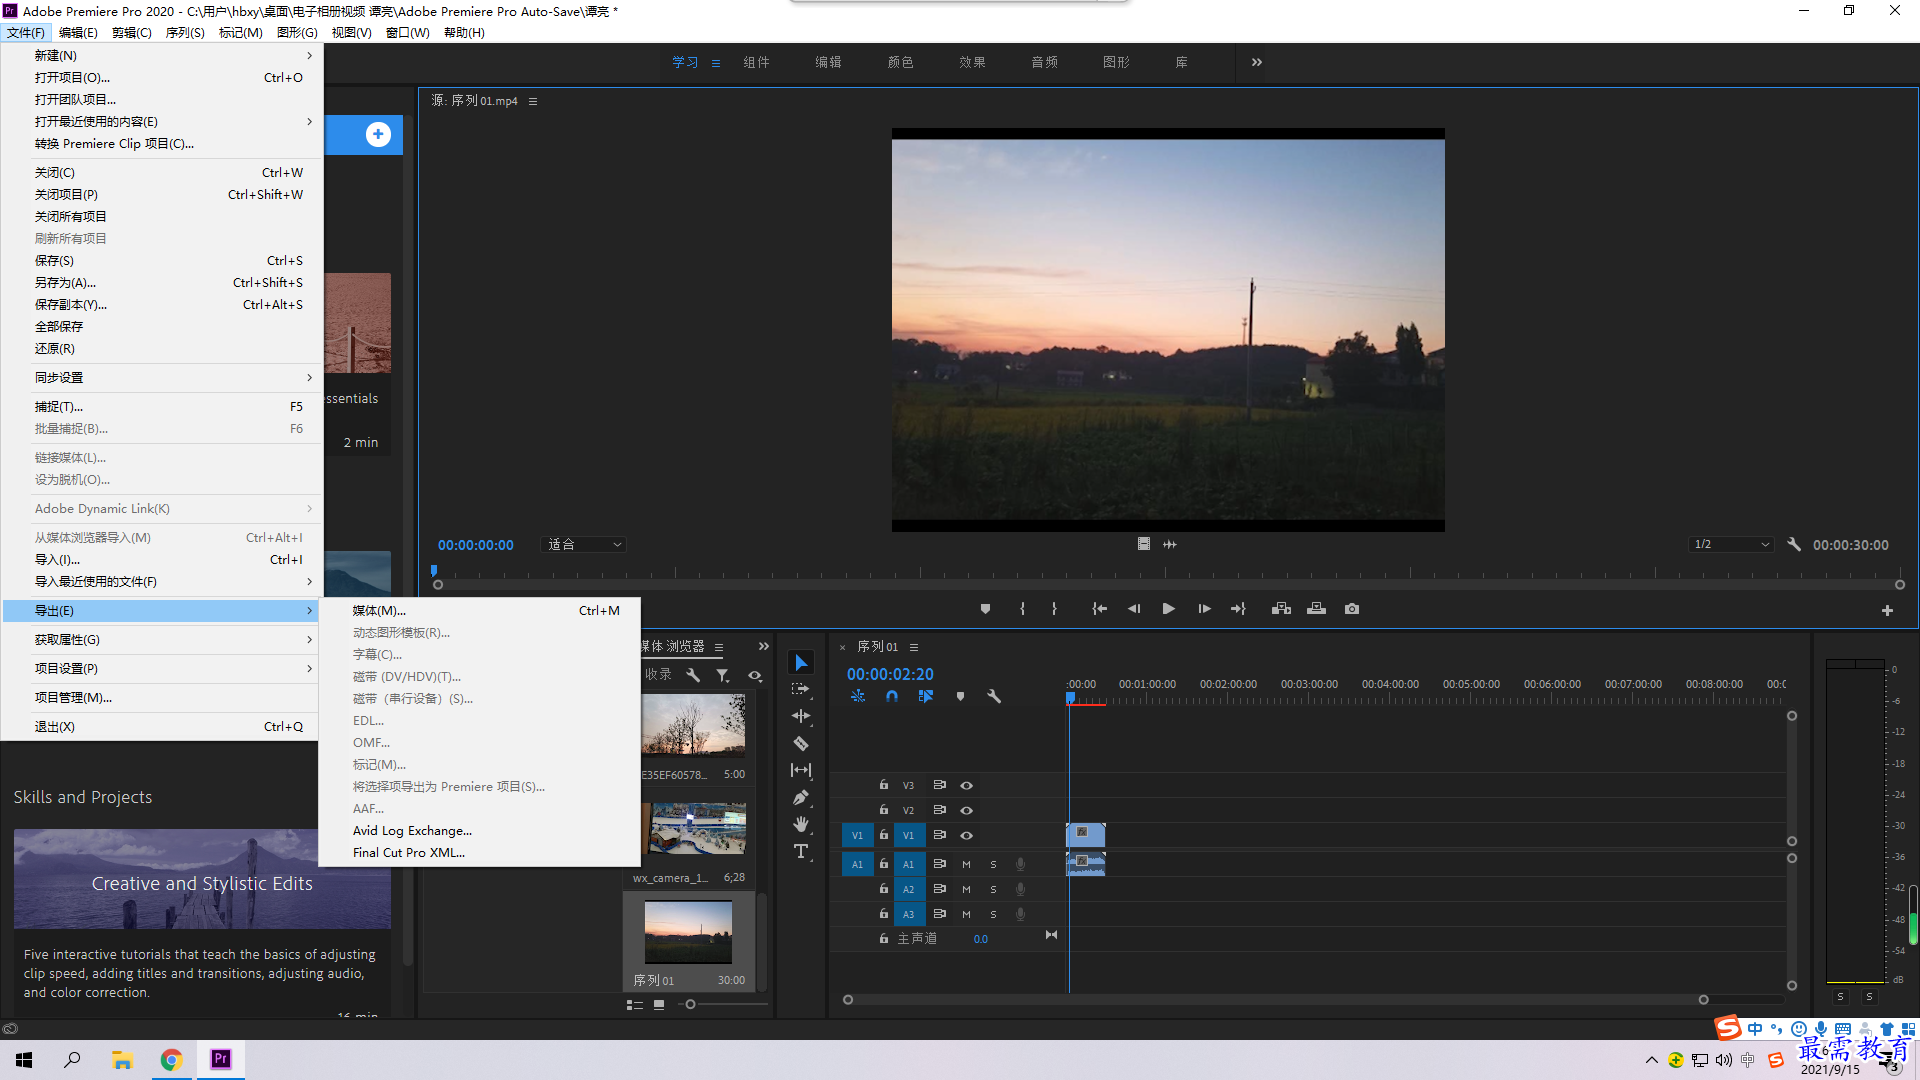The height and width of the screenshot is (1080, 1920).
Task: Click 导入(I)... in File menu
Action: 161,559
